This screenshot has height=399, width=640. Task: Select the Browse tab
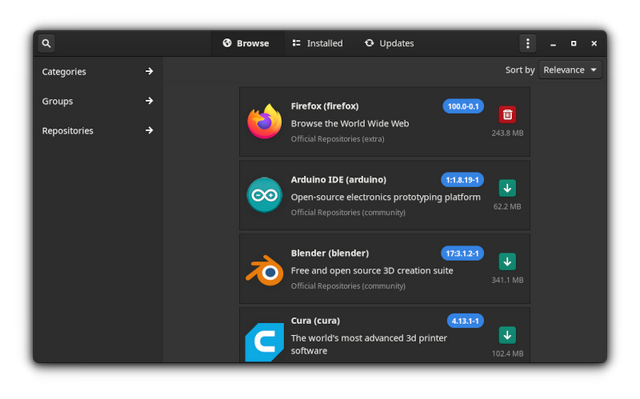(246, 43)
